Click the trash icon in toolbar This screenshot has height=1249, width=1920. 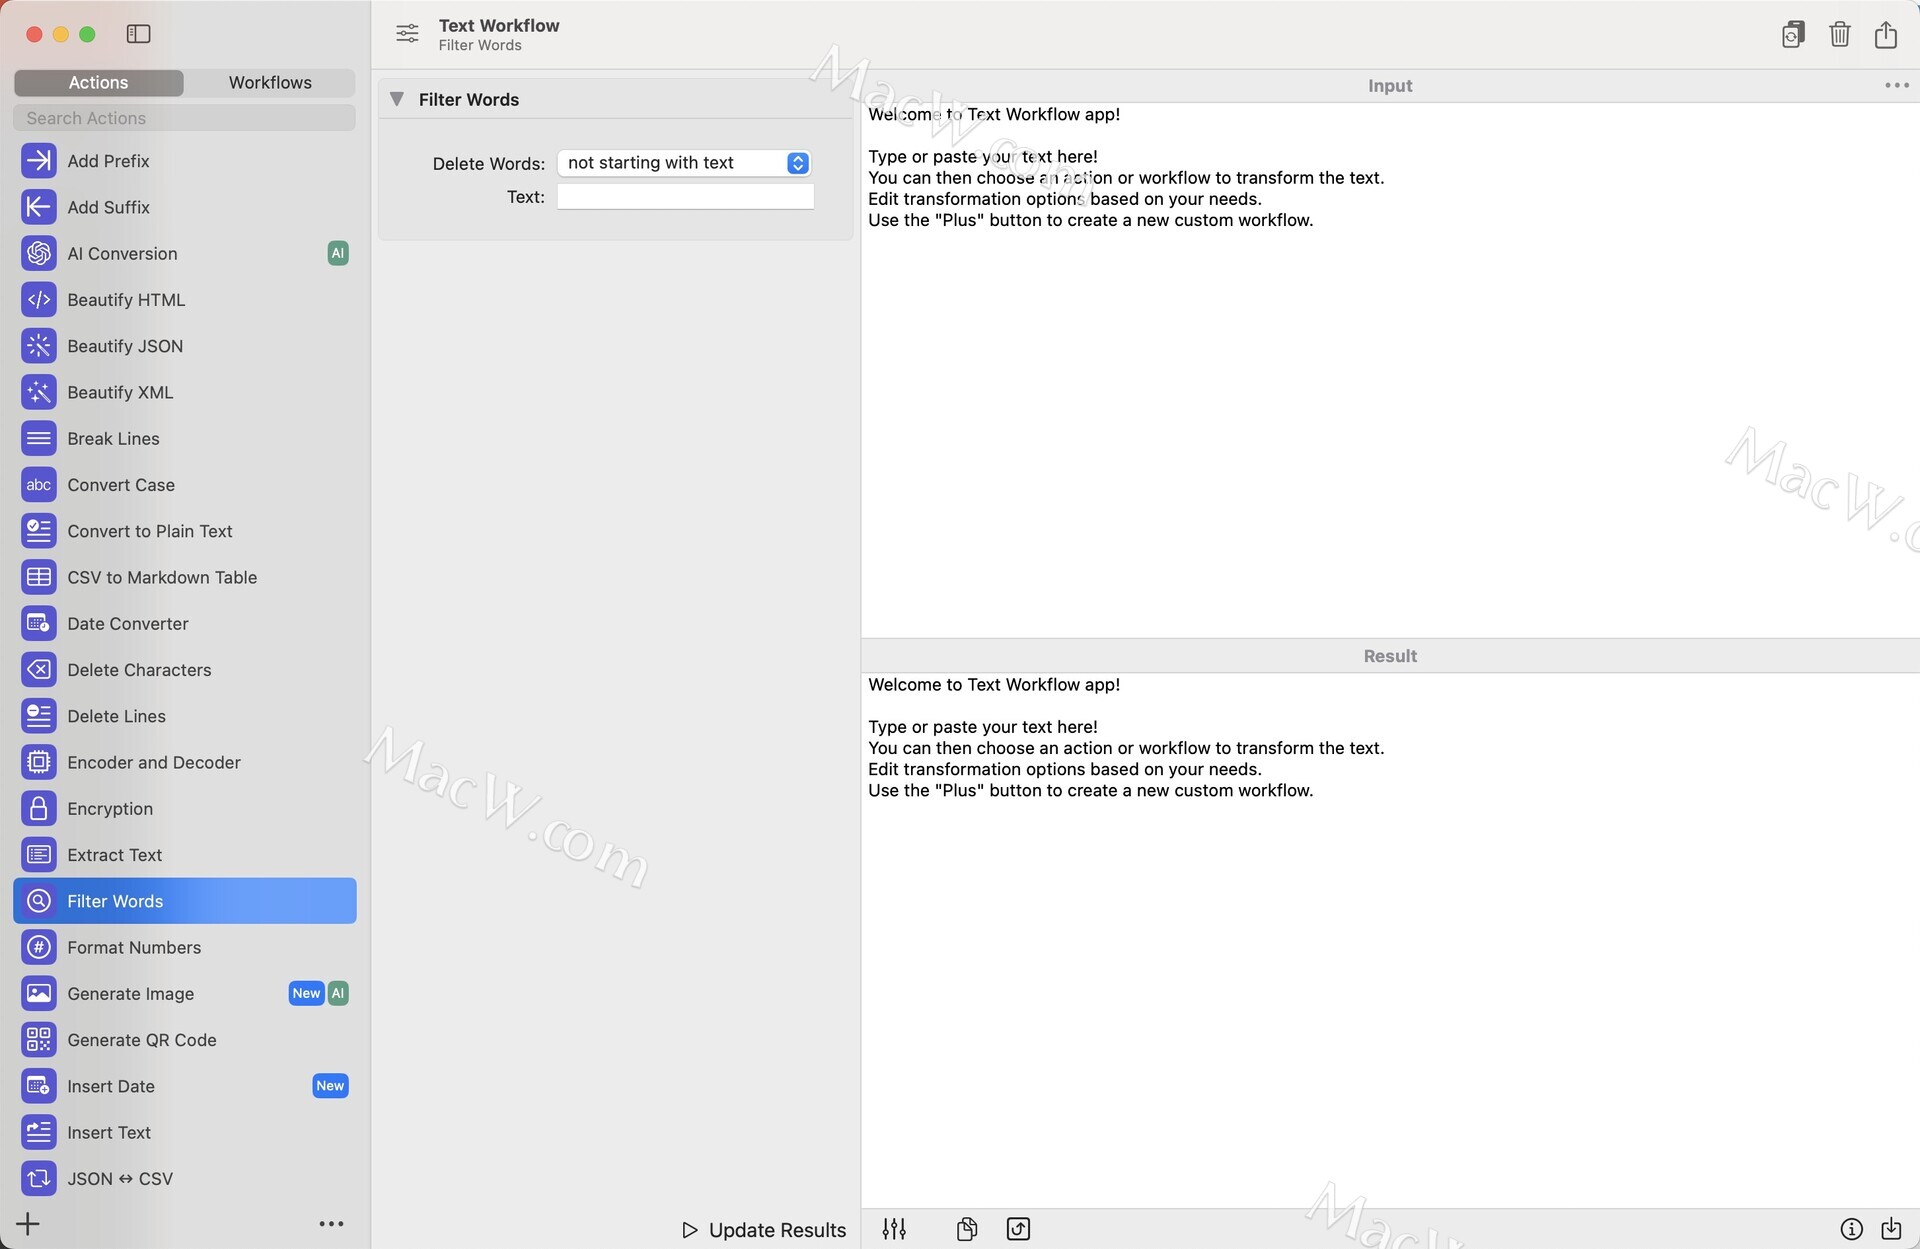click(1839, 34)
